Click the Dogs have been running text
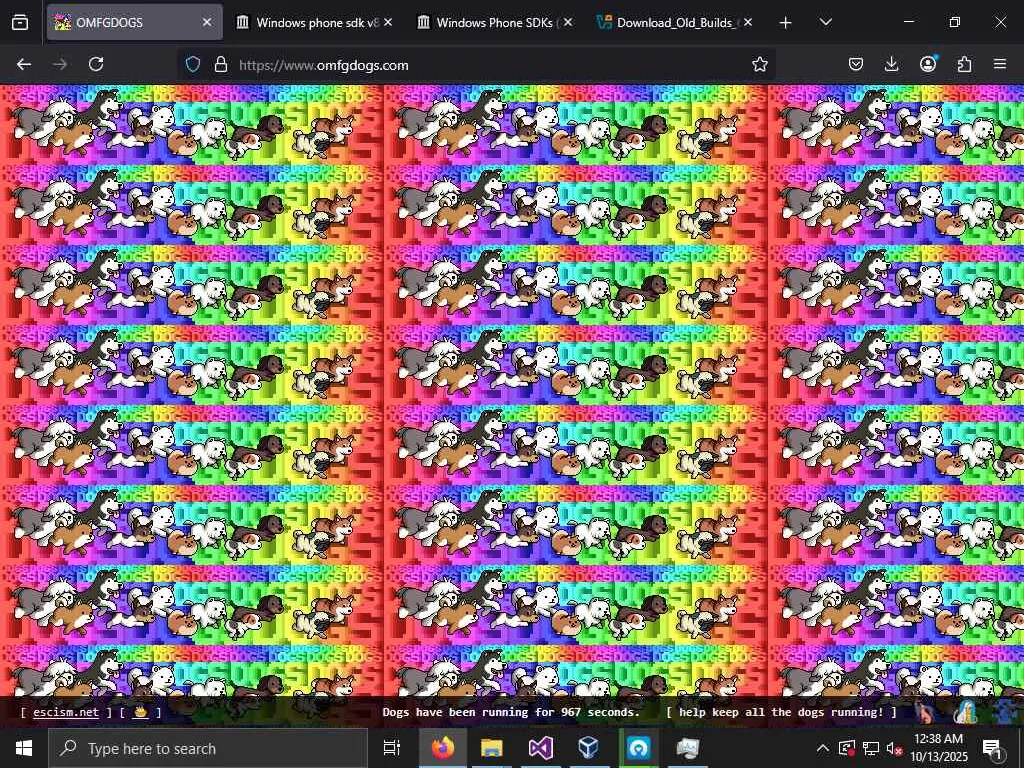This screenshot has height=768, width=1024. point(511,712)
